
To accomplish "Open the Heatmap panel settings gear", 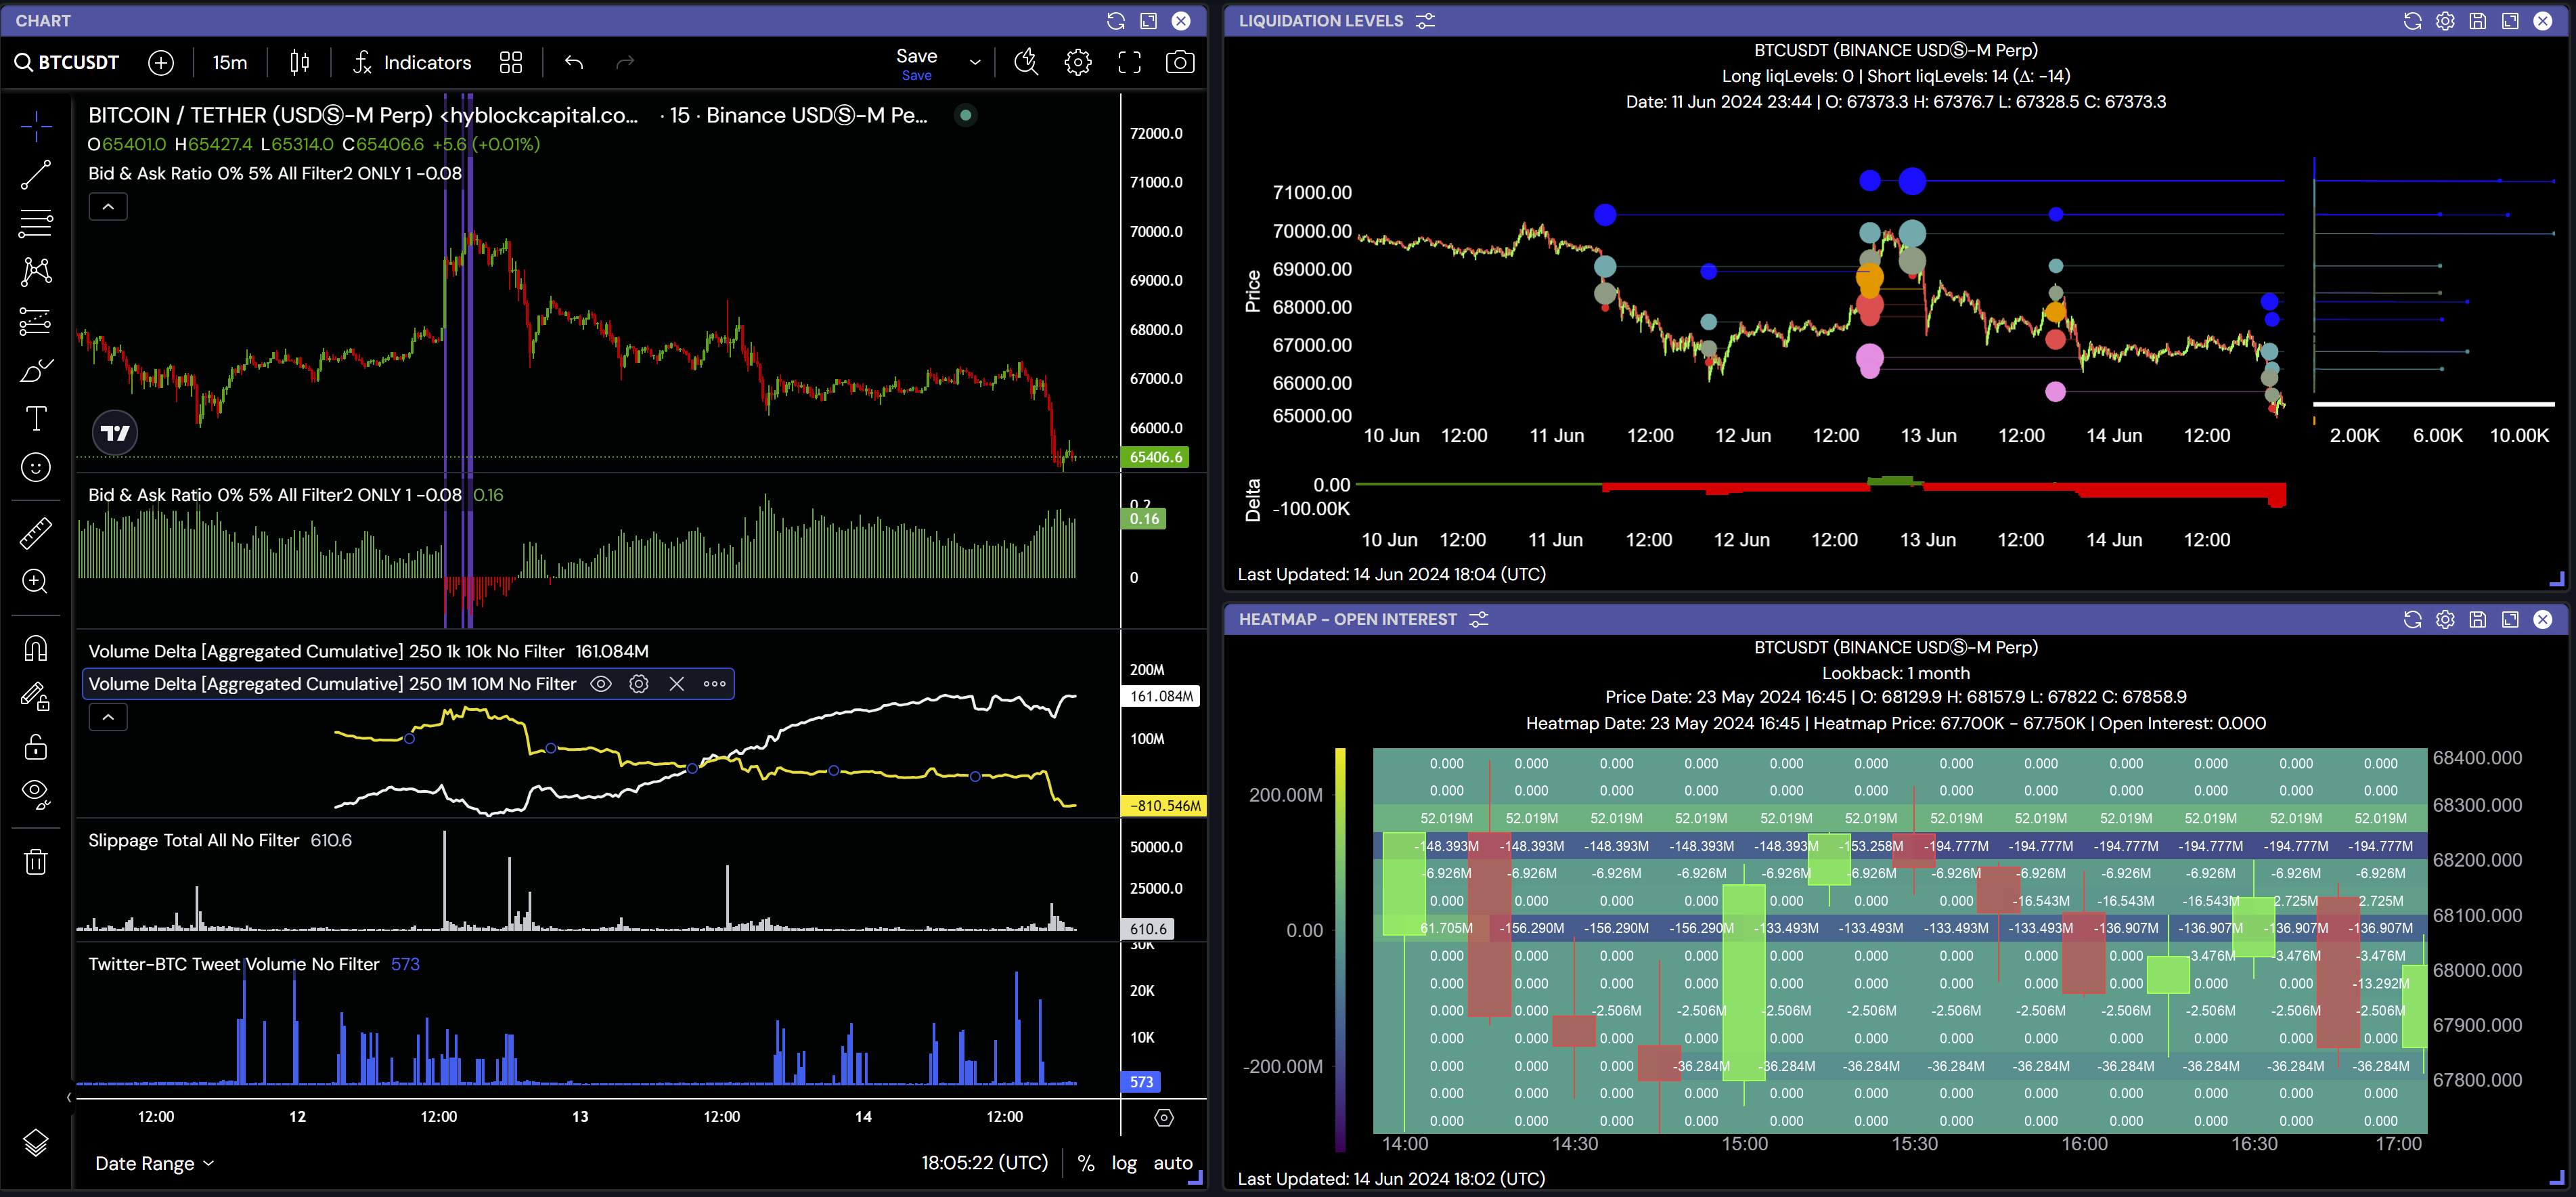I will pyautogui.click(x=2445, y=619).
